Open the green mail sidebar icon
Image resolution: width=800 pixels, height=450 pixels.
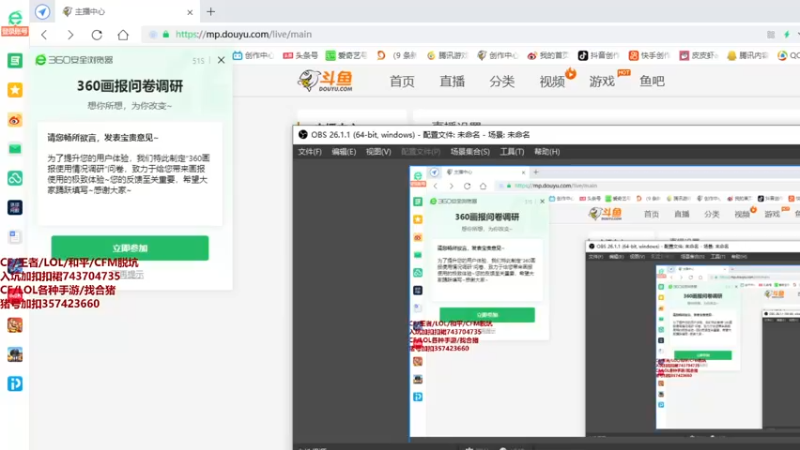click(15, 149)
